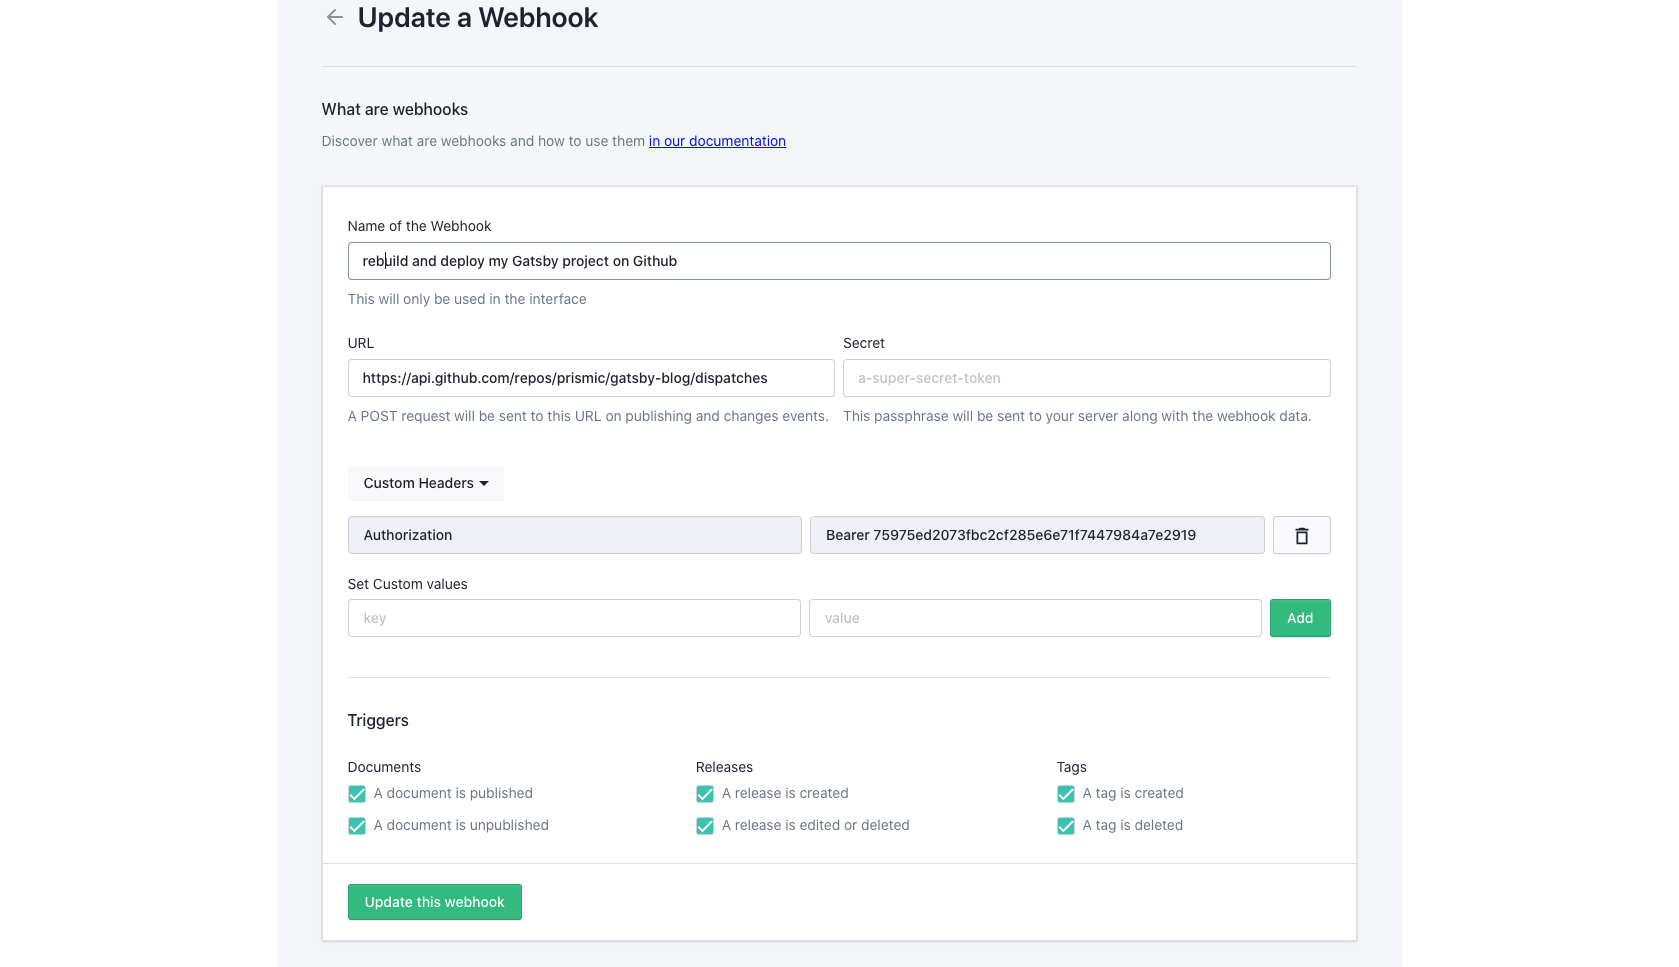Click the 'Update a Webhook' heading
The height and width of the screenshot is (967, 1679).
click(477, 18)
